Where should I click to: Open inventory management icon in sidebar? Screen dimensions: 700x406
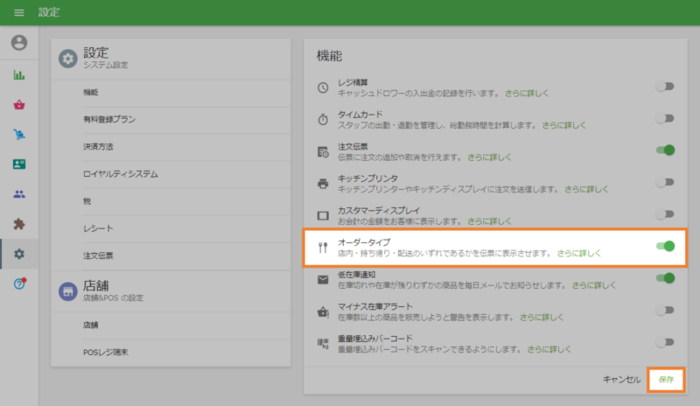(19, 134)
